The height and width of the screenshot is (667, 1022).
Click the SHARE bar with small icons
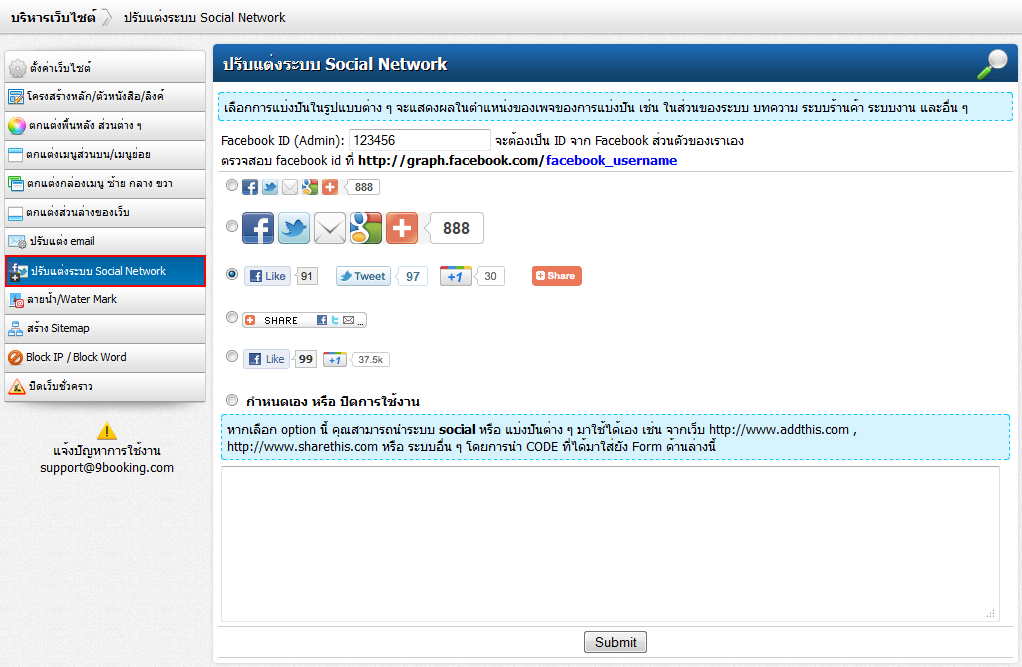pos(304,320)
